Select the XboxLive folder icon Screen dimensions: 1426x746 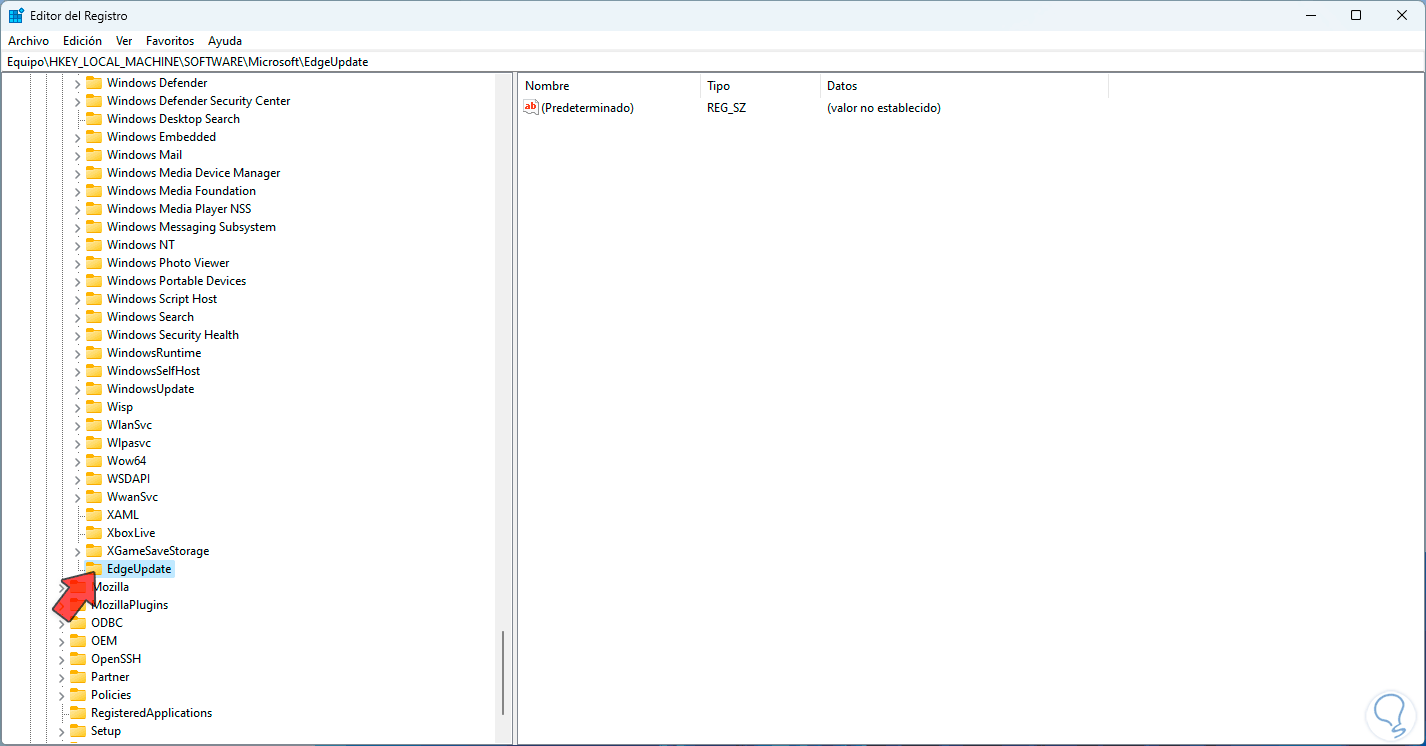pyautogui.click(x=94, y=533)
